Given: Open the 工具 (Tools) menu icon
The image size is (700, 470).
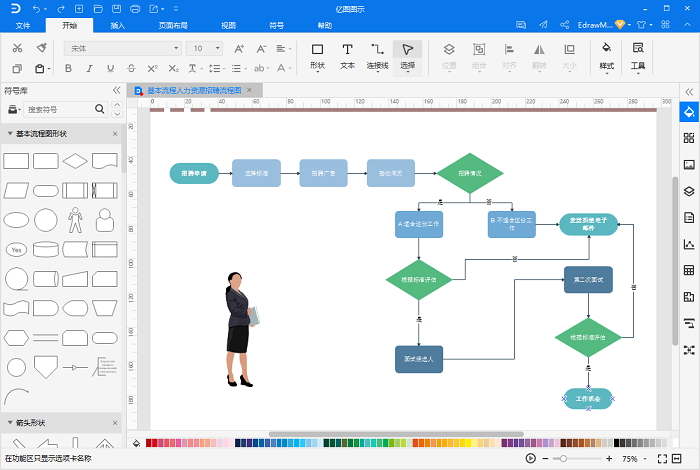Looking at the screenshot, I should pyautogui.click(x=638, y=55).
